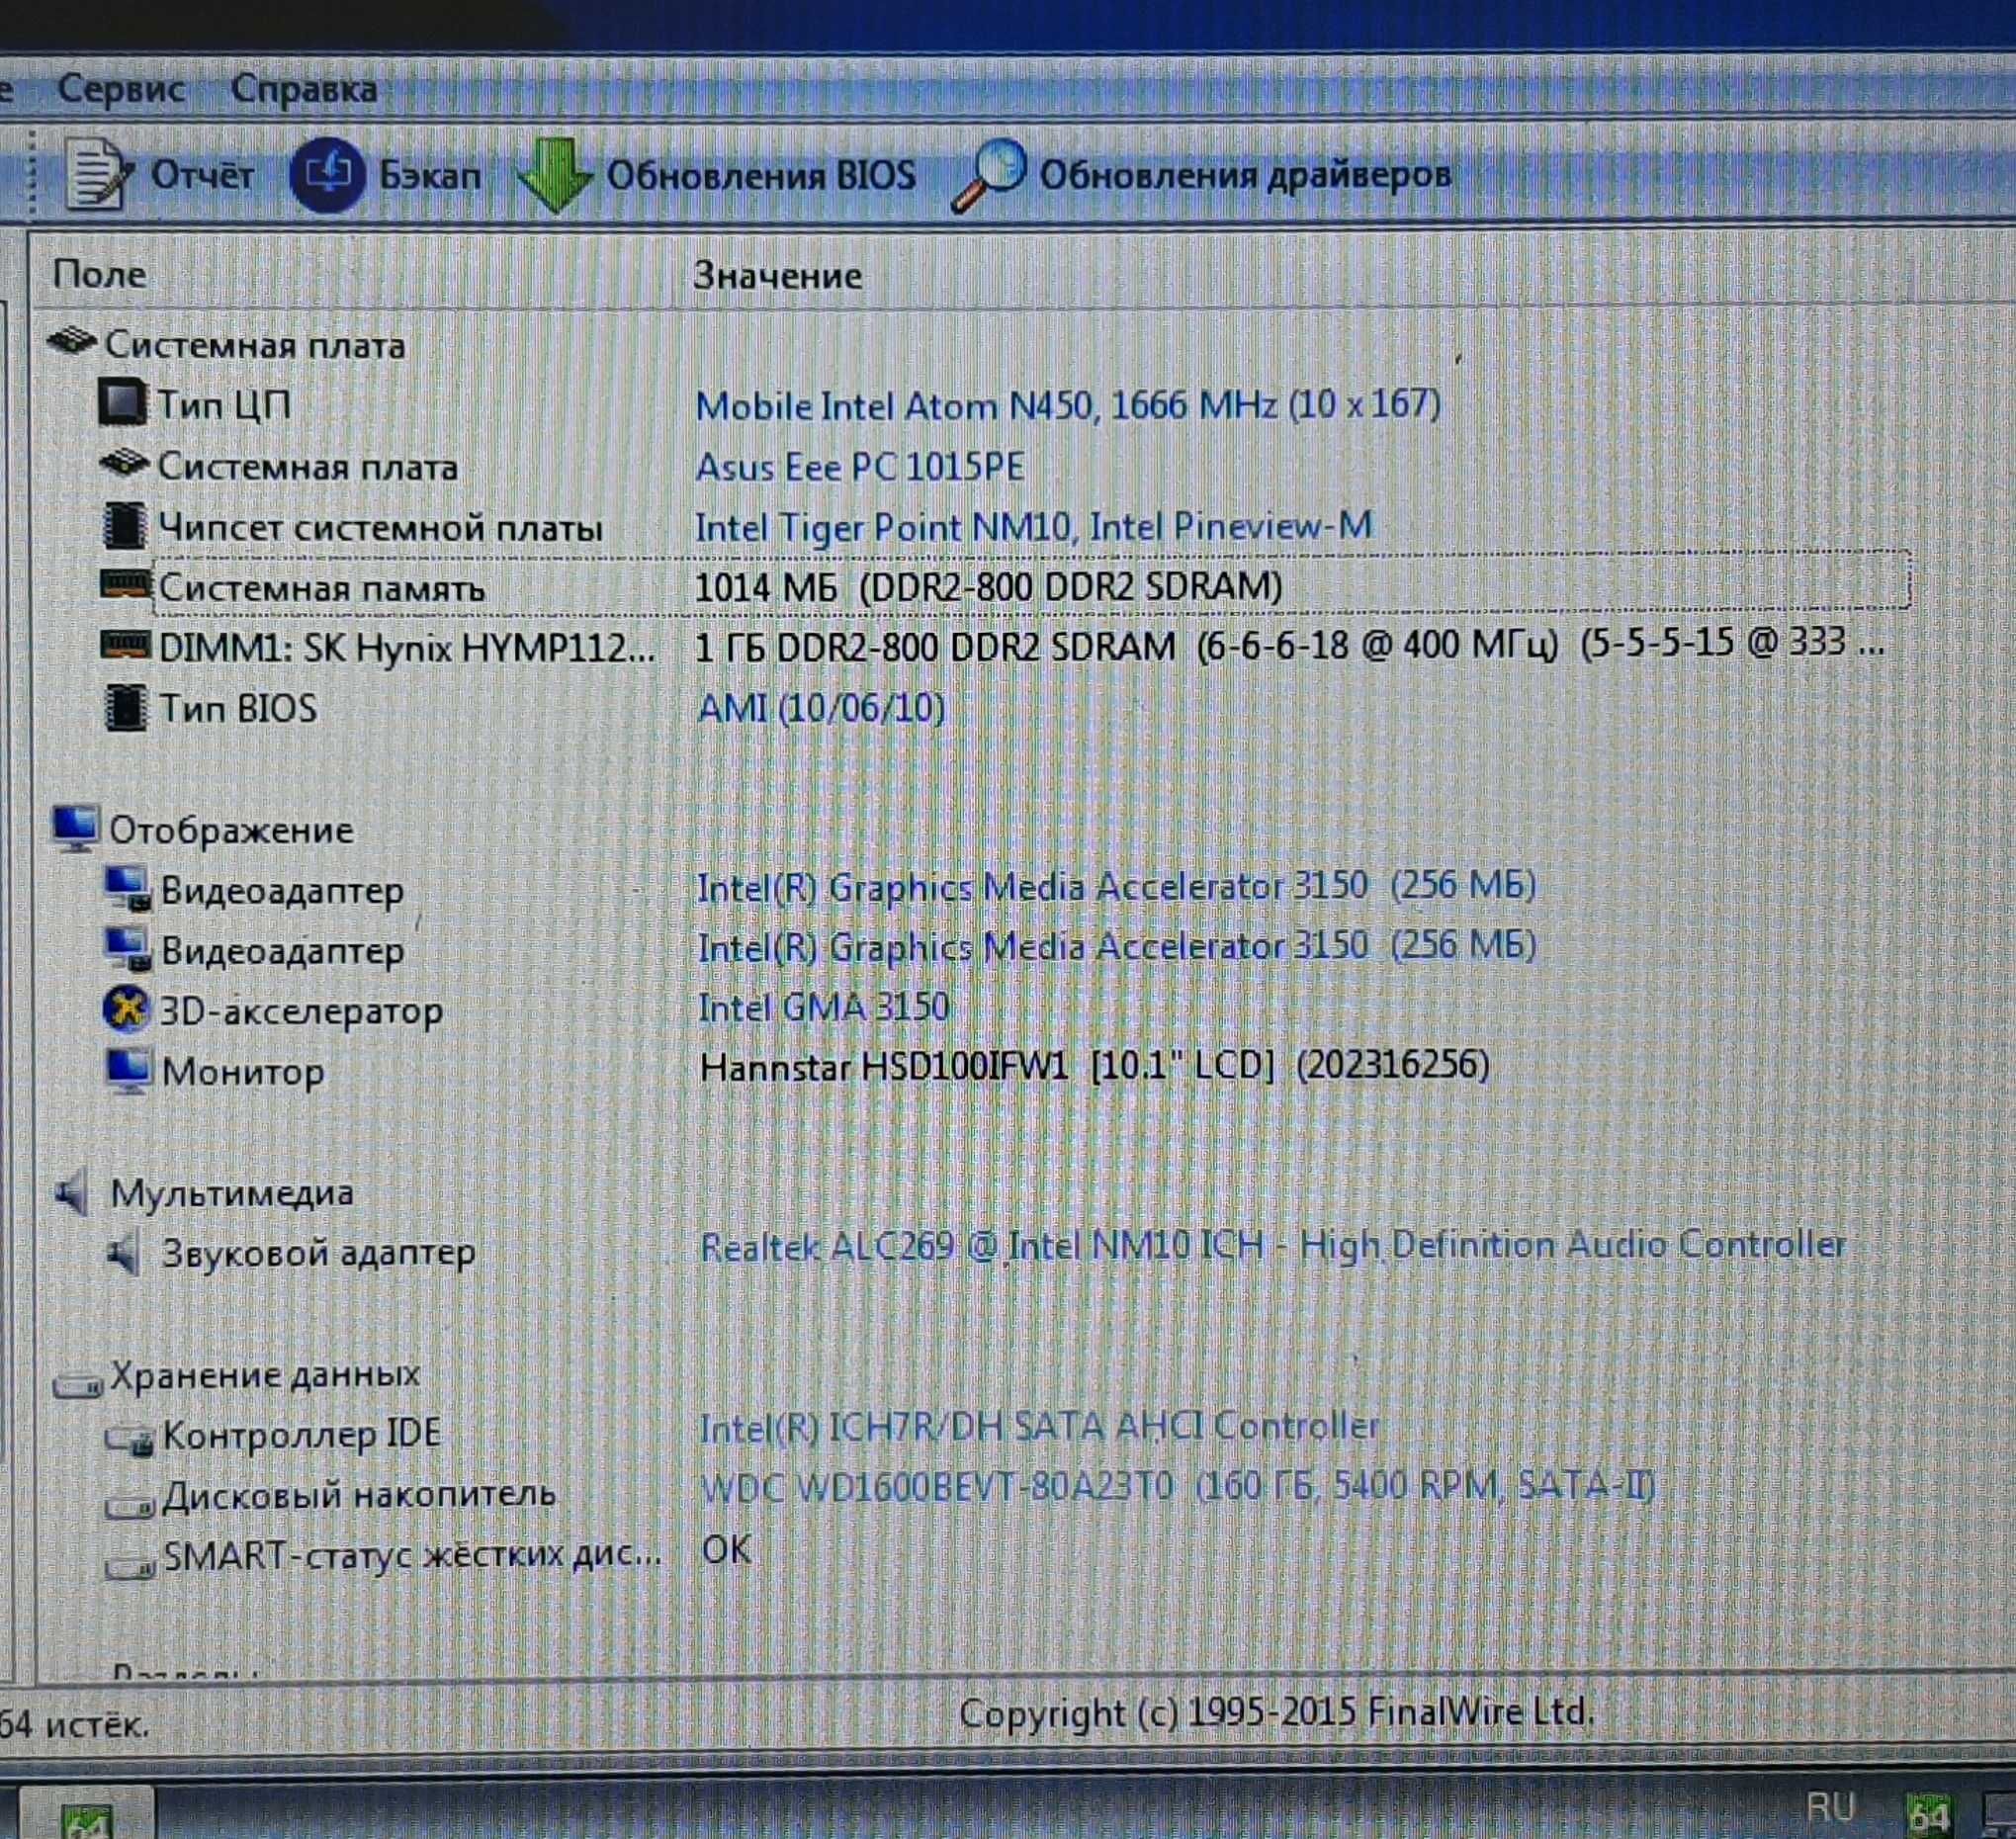Open Intel Tiger Point NM10 chipset link
2016x1839 pixels.
tap(1034, 526)
